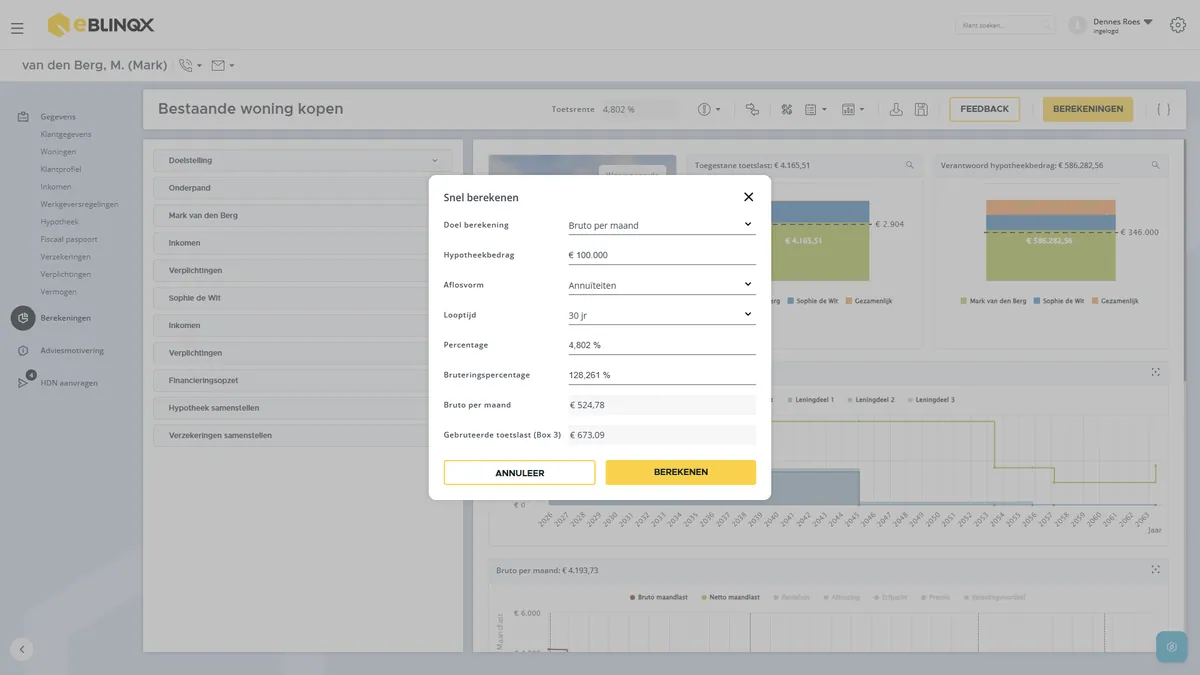Open the Looptijd dropdown
The width and height of the screenshot is (1200, 675).
(x=662, y=315)
